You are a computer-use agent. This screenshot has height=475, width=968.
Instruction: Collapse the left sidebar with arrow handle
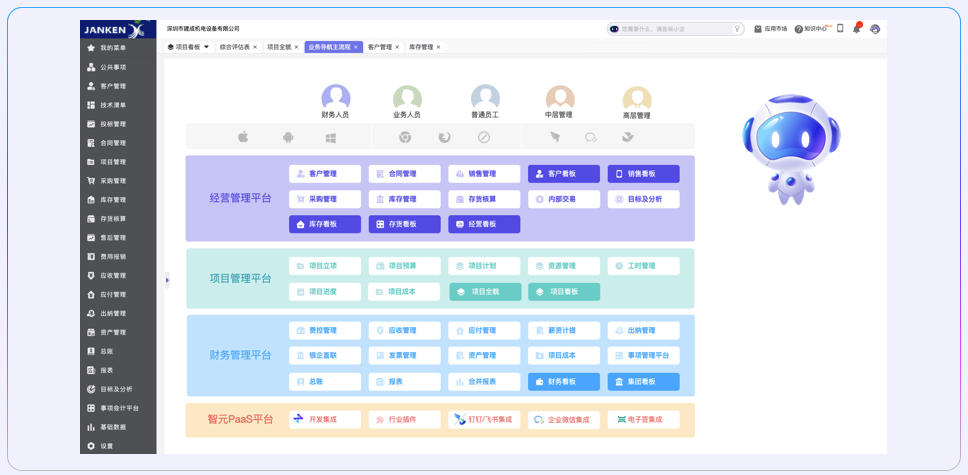click(x=167, y=280)
